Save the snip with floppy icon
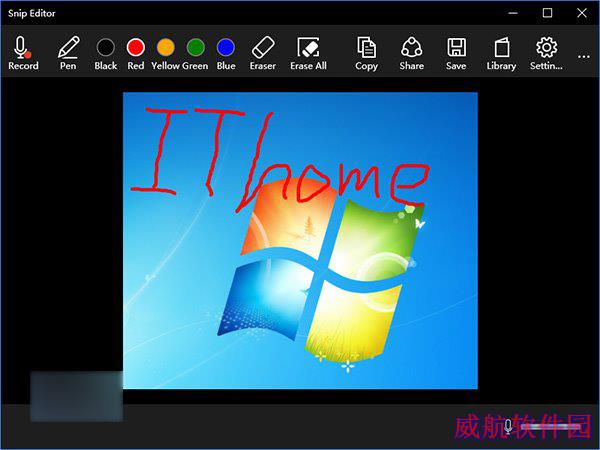The image size is (600, 450). 456,53
